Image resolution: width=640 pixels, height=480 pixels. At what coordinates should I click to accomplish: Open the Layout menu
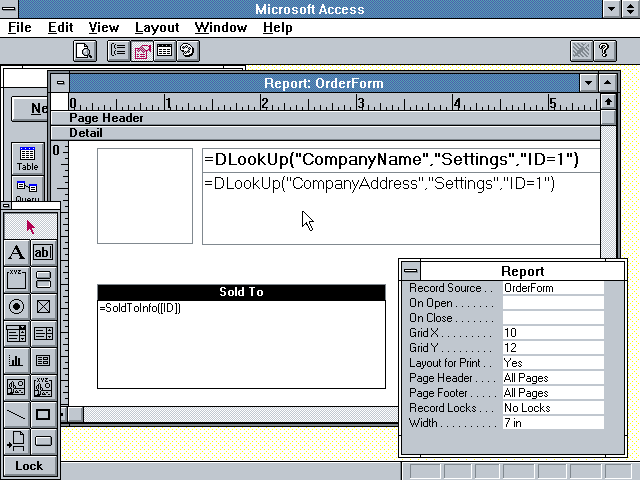pos(157,28)
